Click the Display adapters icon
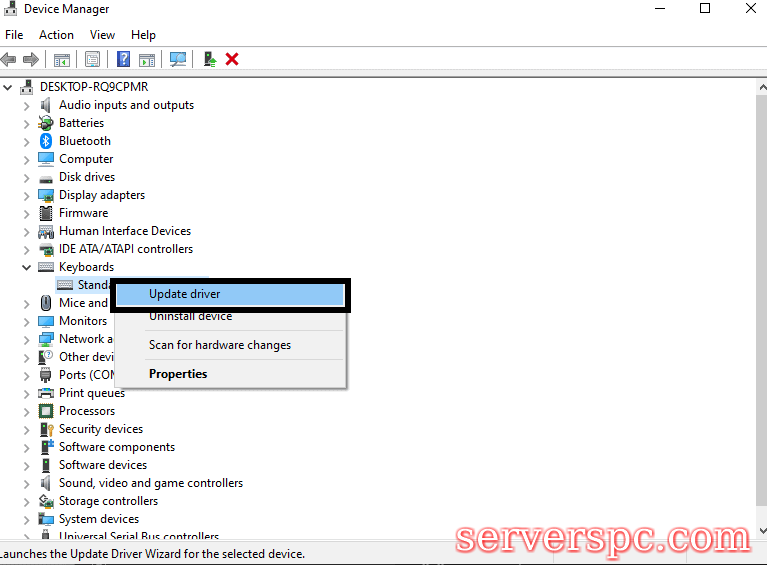The width and height of the screenshot is (767, 565). click(46, 195)
